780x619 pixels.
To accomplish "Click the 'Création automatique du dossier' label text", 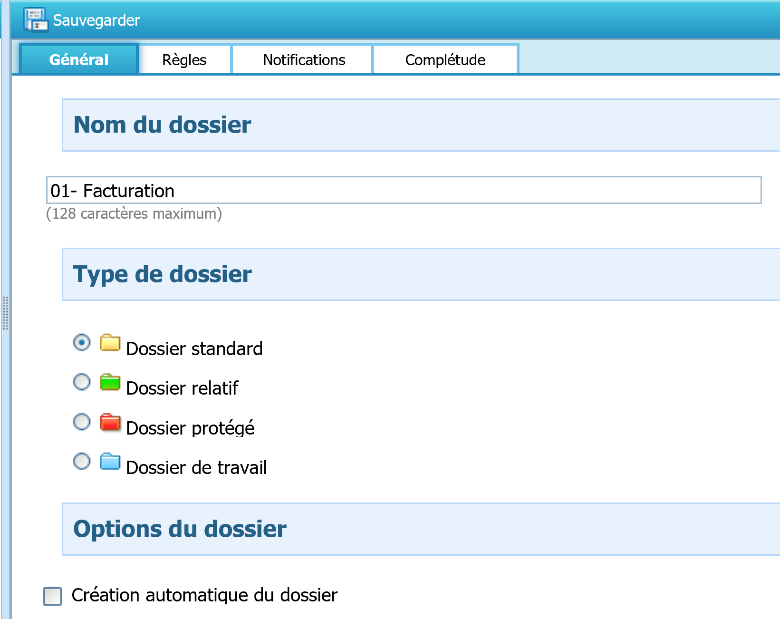I will [204, 595].
